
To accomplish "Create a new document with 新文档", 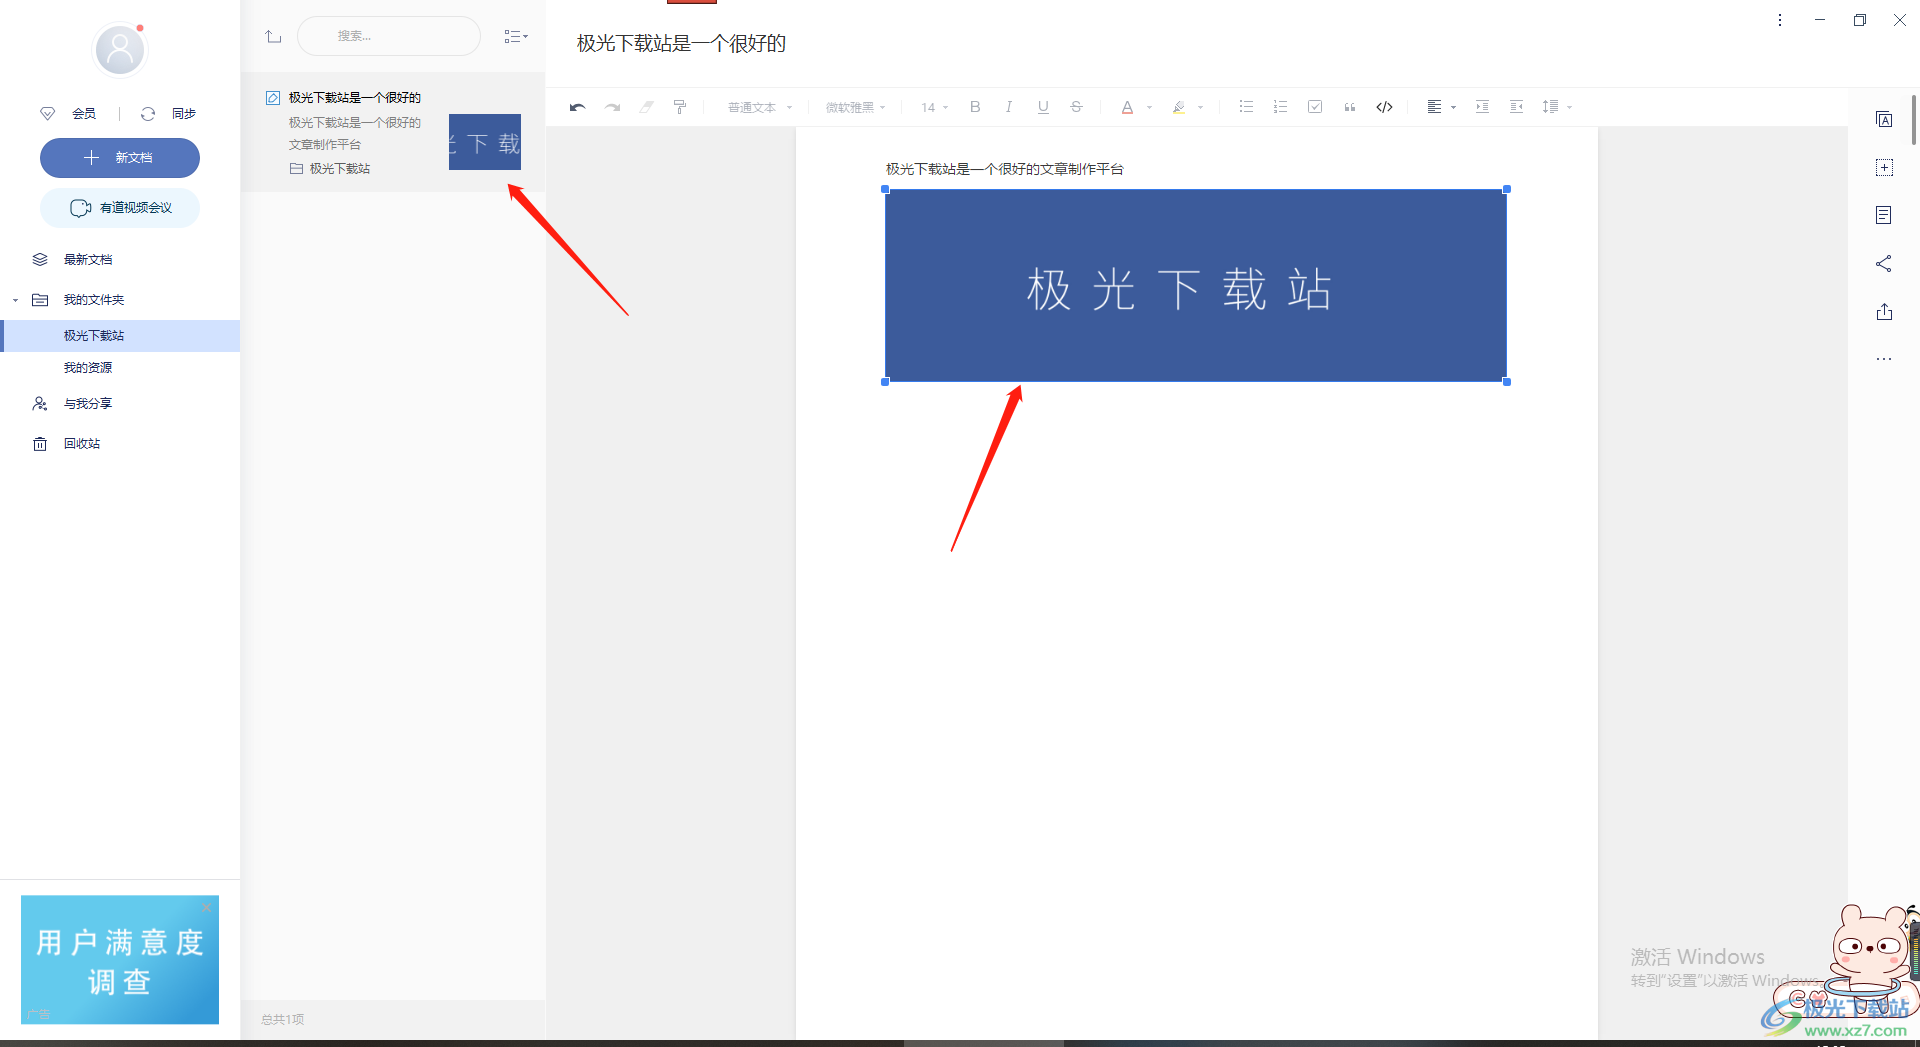I will [x=120, y=158].
